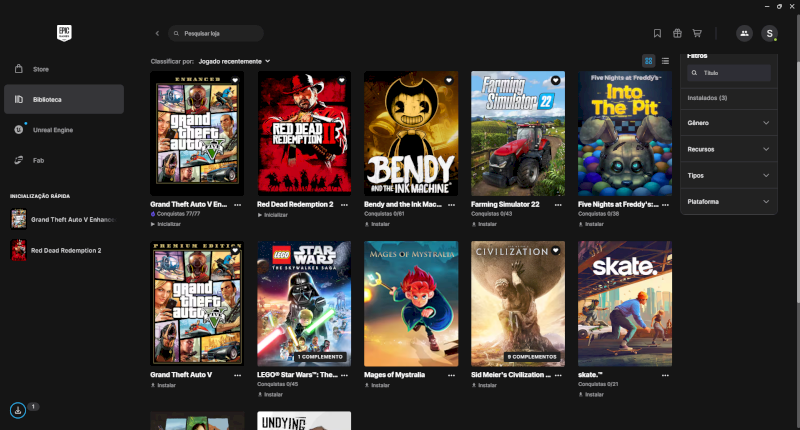
Task: Click '1 COMPLEMENTO' badge on LEGO Star Wars
Action: (320, 357)
